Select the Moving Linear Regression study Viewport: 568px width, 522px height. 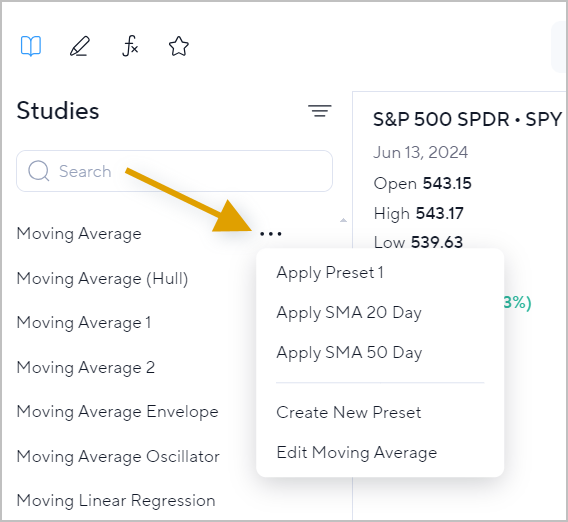pos(116,501)
